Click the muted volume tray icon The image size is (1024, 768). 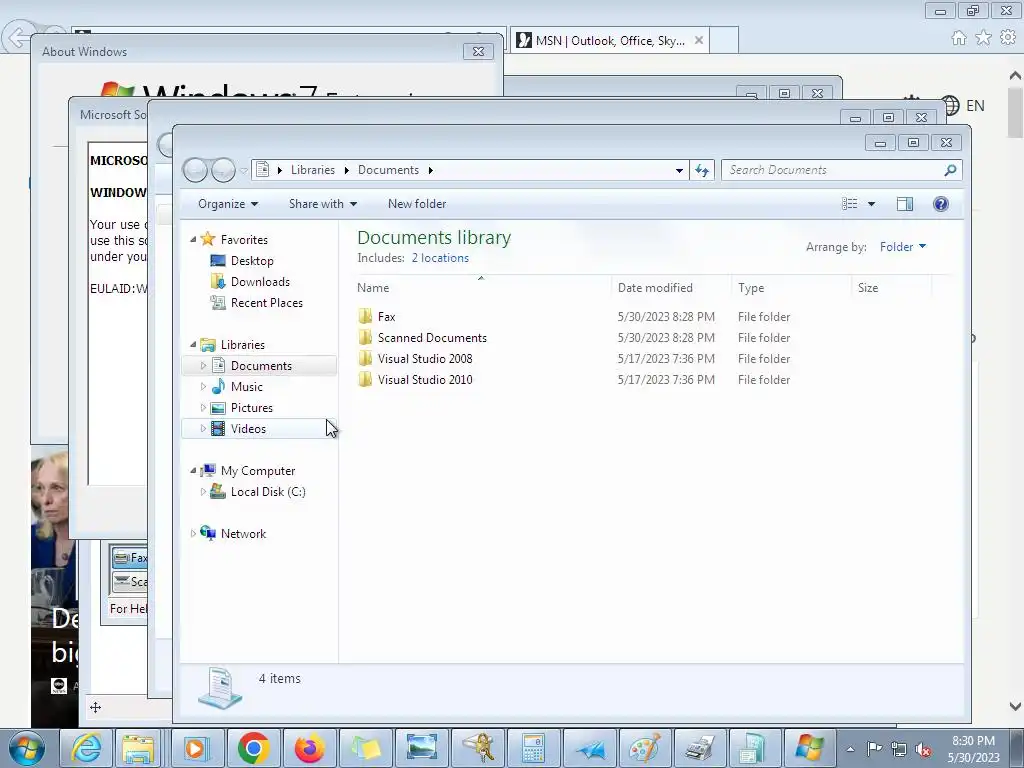923,749
